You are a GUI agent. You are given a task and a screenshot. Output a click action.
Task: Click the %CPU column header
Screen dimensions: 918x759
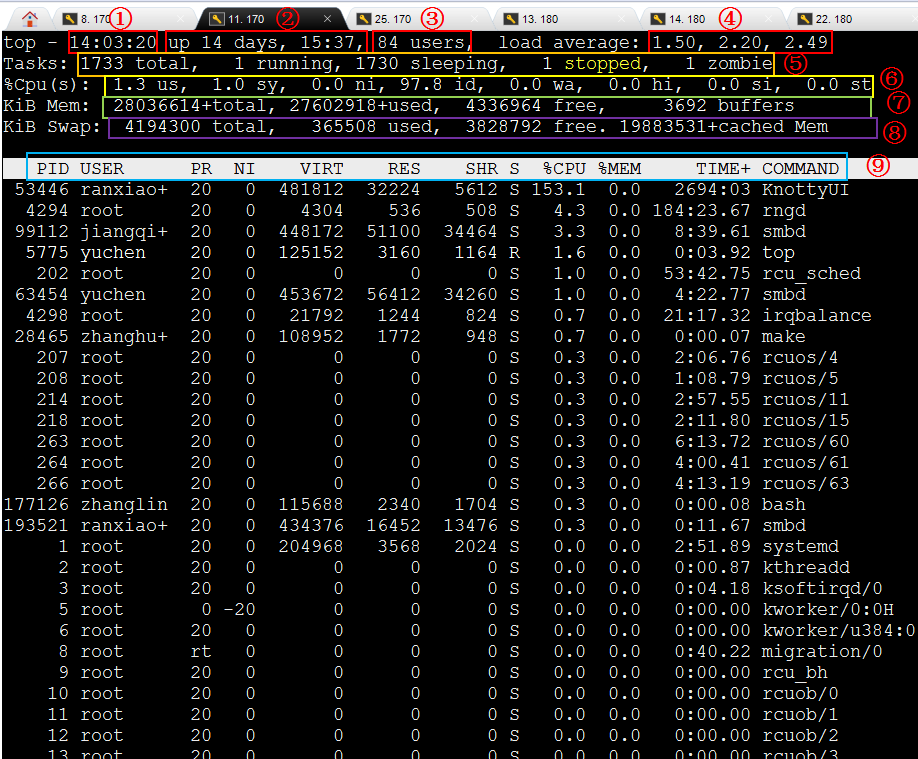pos(564,168)
